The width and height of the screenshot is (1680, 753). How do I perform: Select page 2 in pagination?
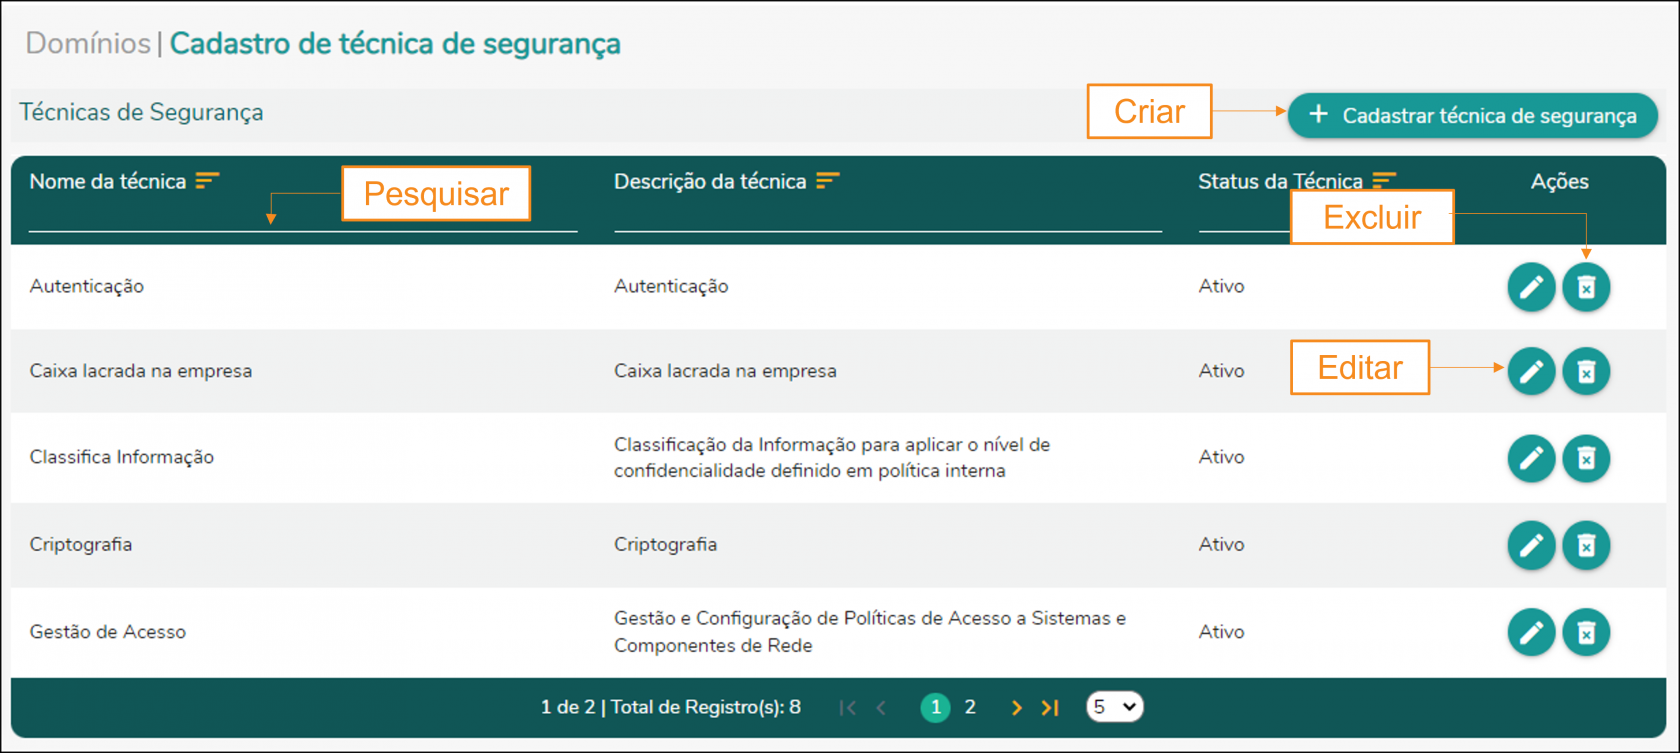(x=970, y=708)
